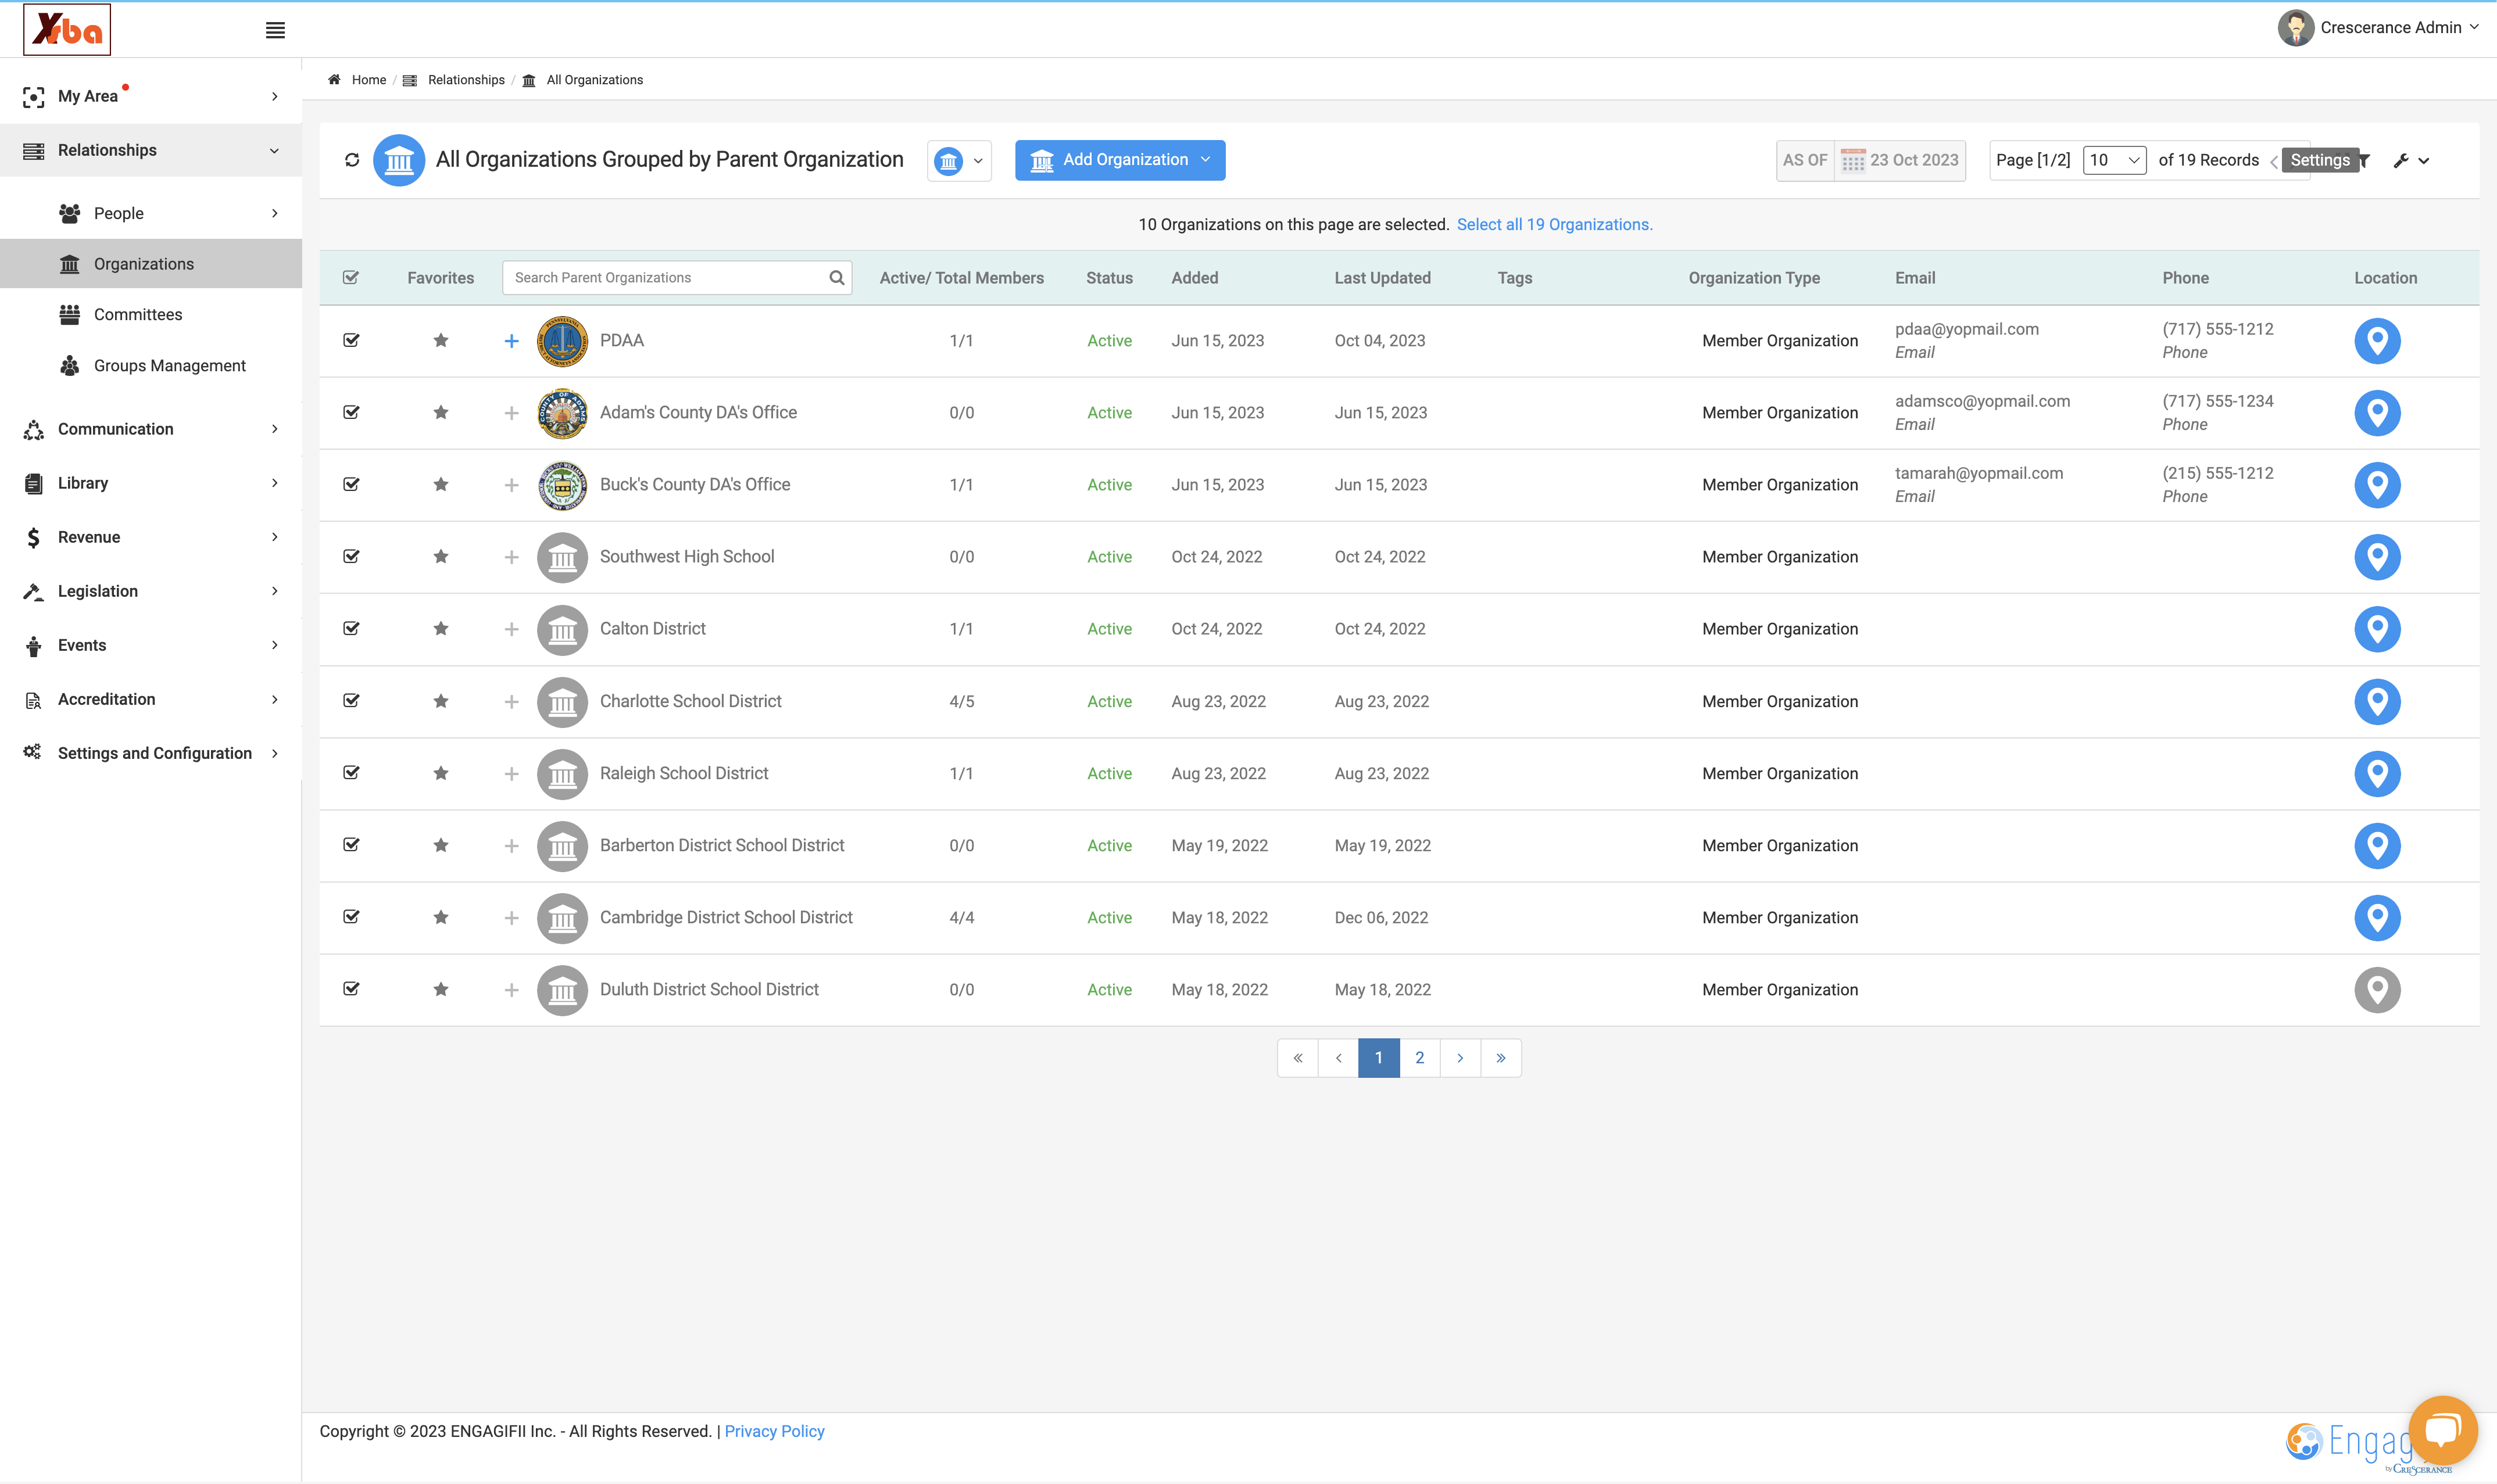Viewport: 2497px width, 1484px height.
Task: Open the hamburger menu icon in the header
Action: (x=275, y=30)
